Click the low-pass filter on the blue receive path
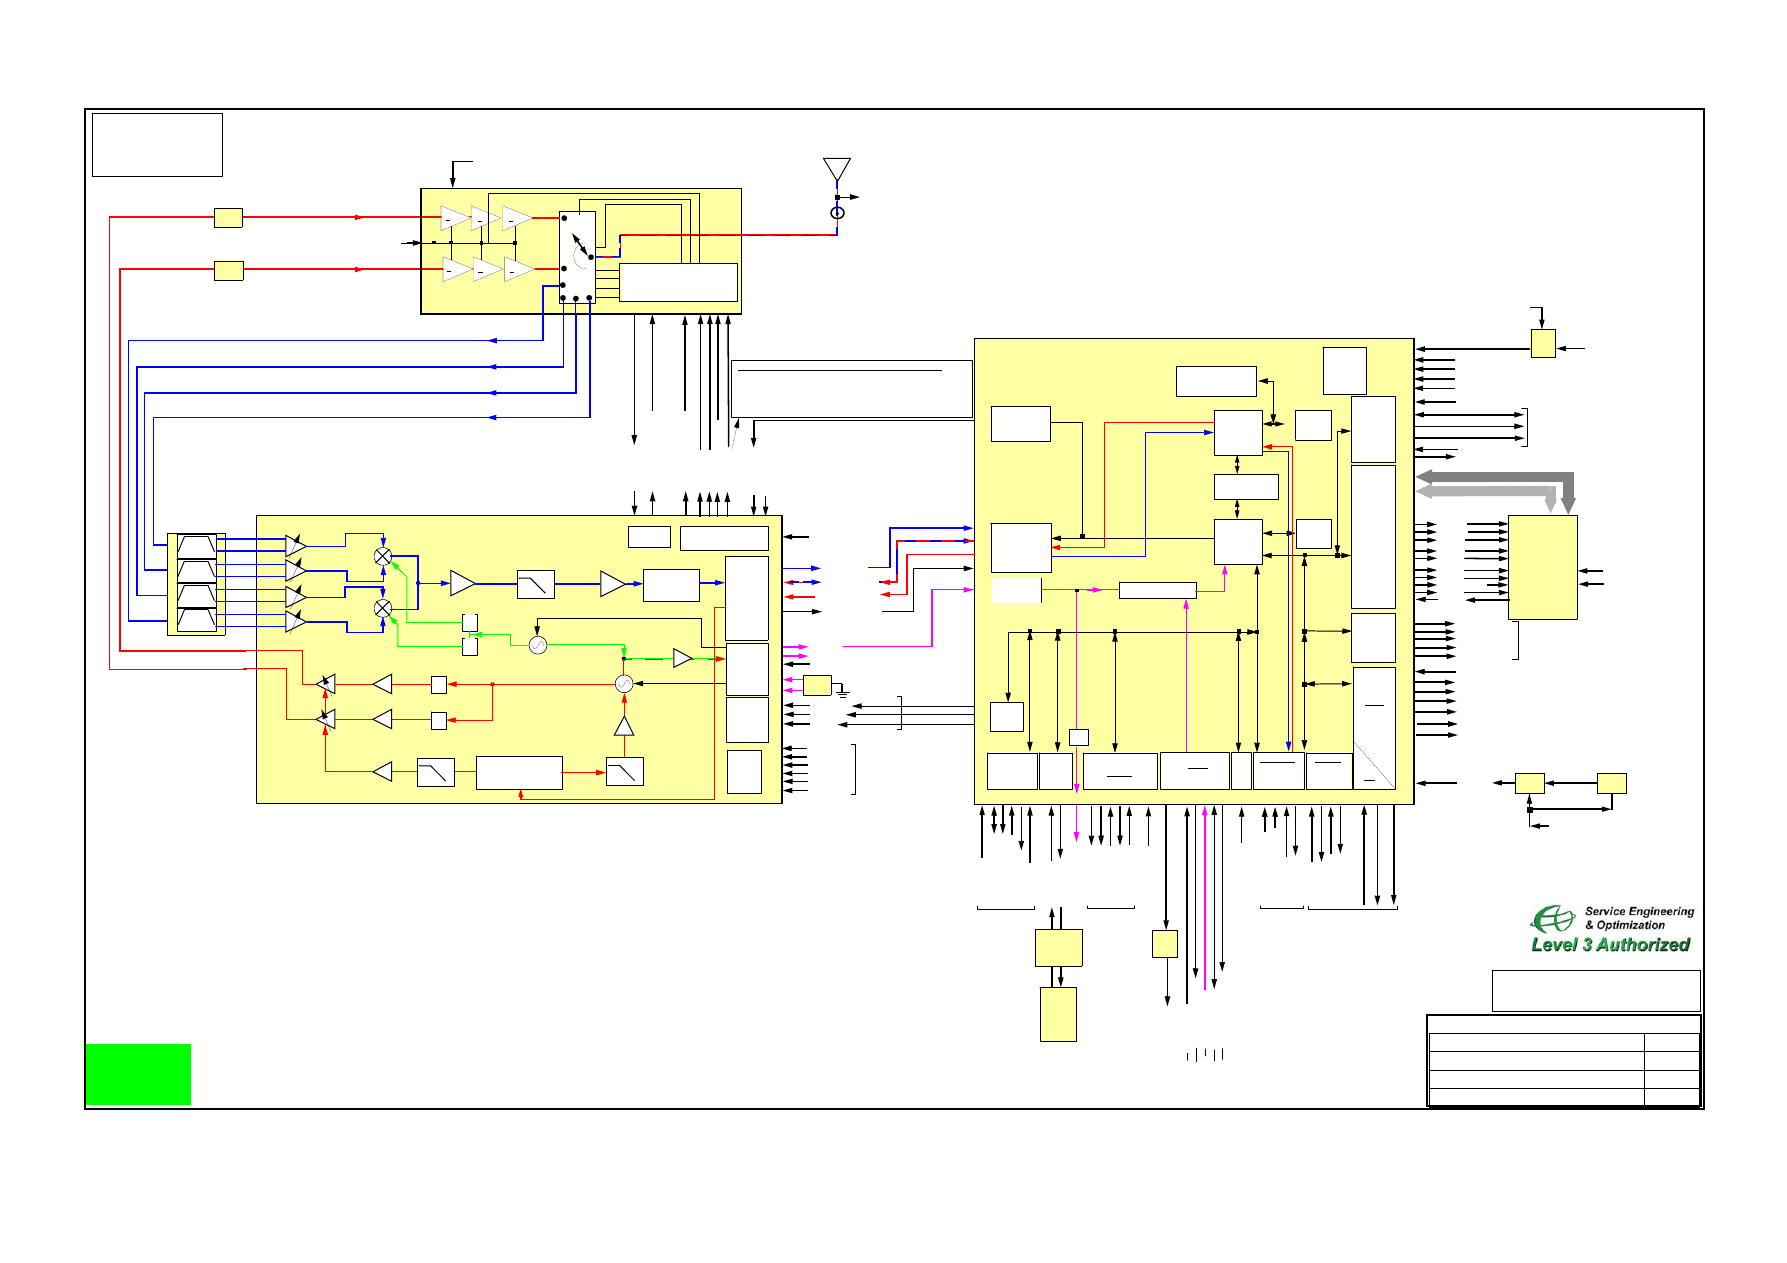 pos(535,584)
